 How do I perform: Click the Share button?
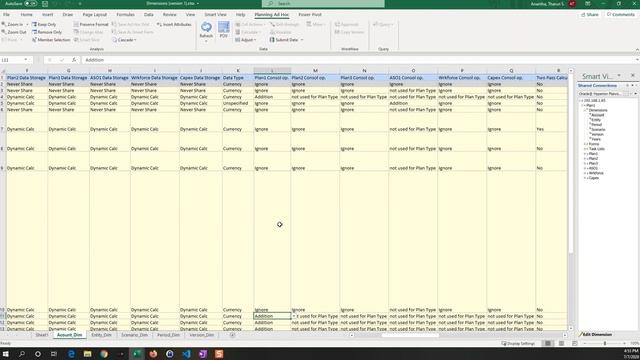(x=590, y=14)
